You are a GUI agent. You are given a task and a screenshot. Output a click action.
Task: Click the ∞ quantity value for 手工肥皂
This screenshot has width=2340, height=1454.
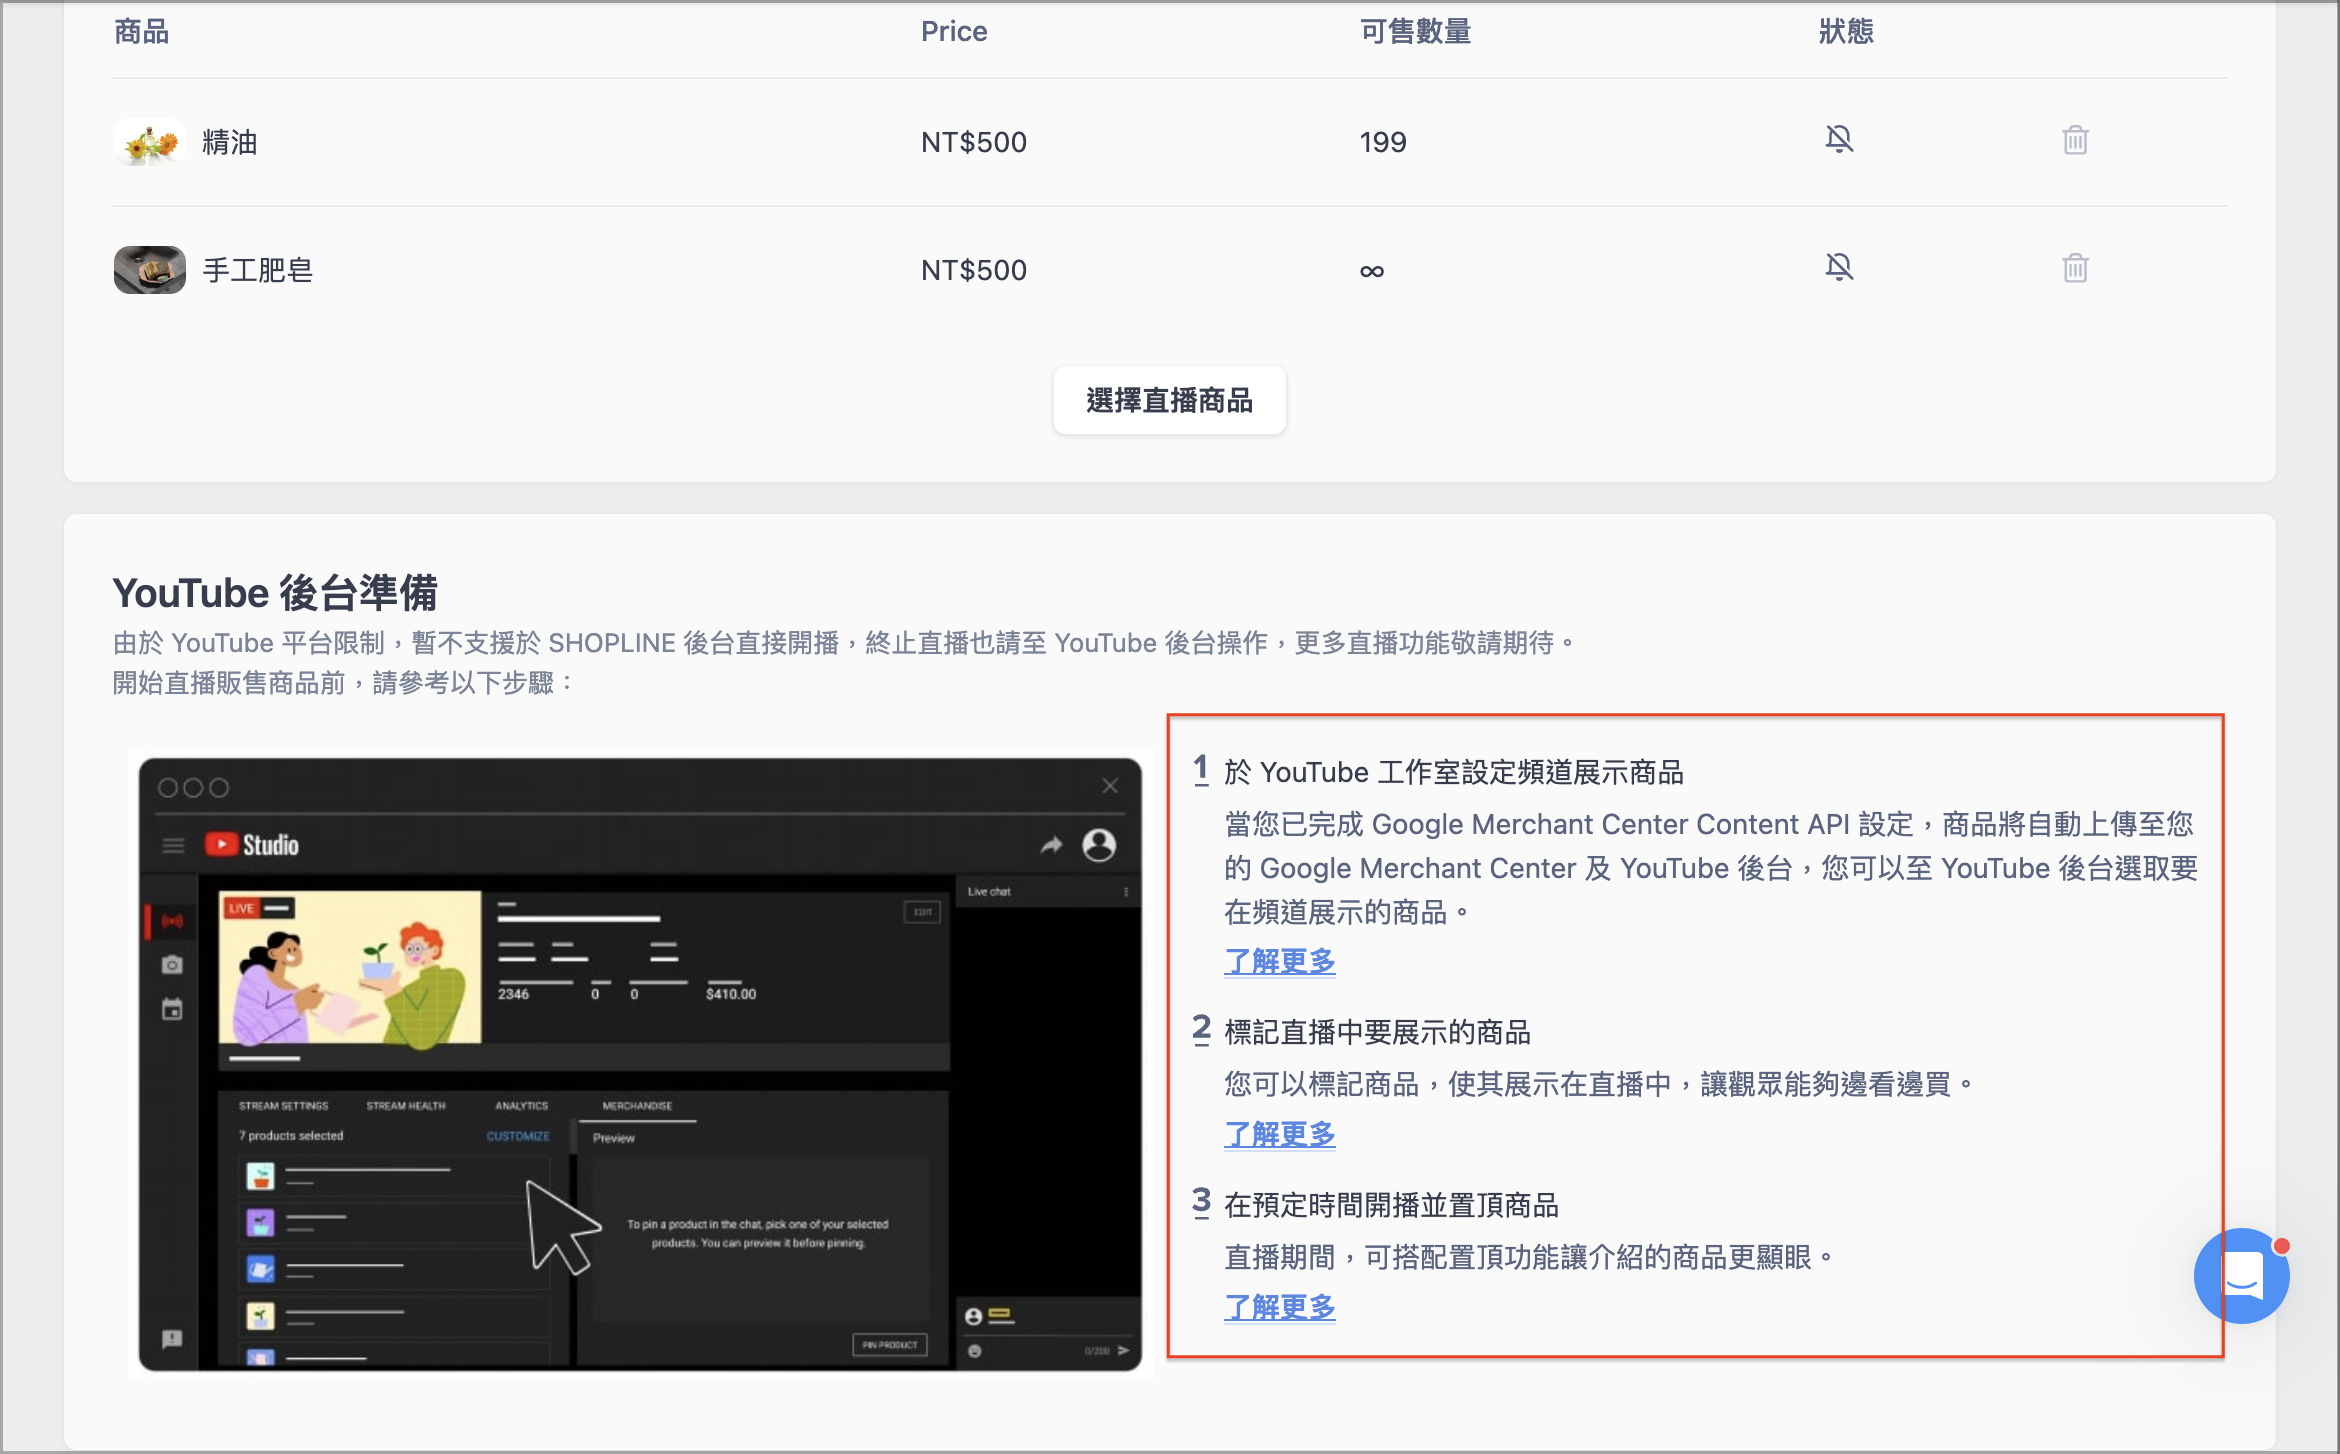pyautogui.click(x=1372, y=271)
